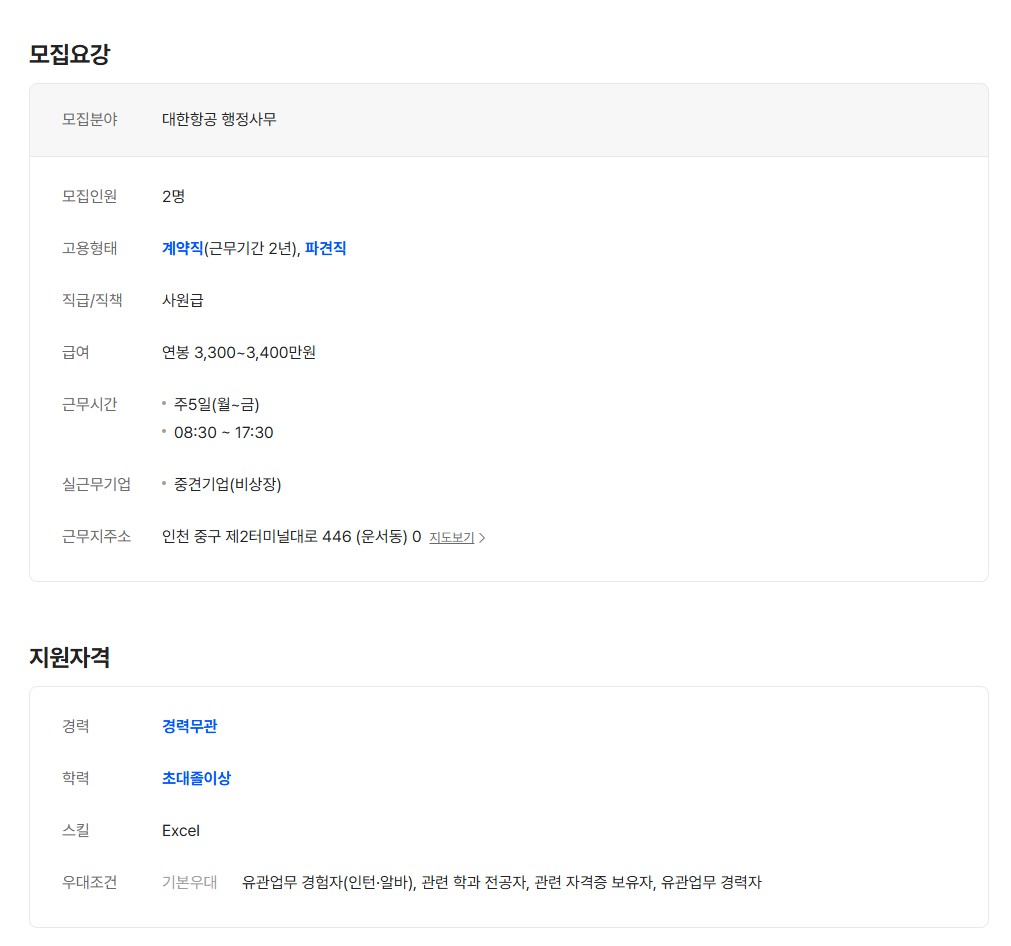Click the blue 초대졸이상 education link
The height and width of the screenshot is (946, 1011).
(196, 778)
